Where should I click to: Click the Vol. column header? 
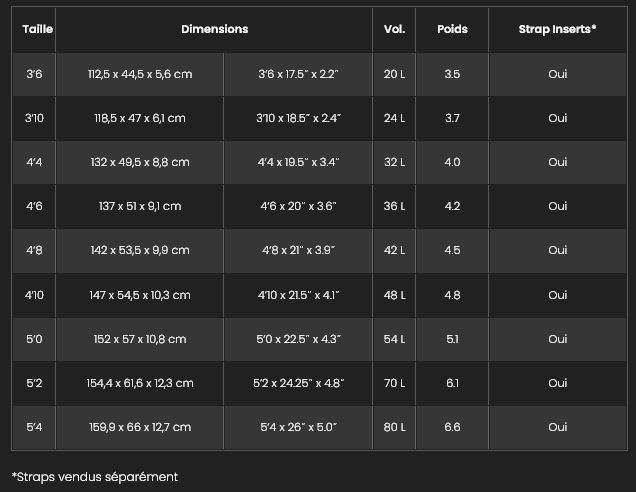tap(394, 30)
